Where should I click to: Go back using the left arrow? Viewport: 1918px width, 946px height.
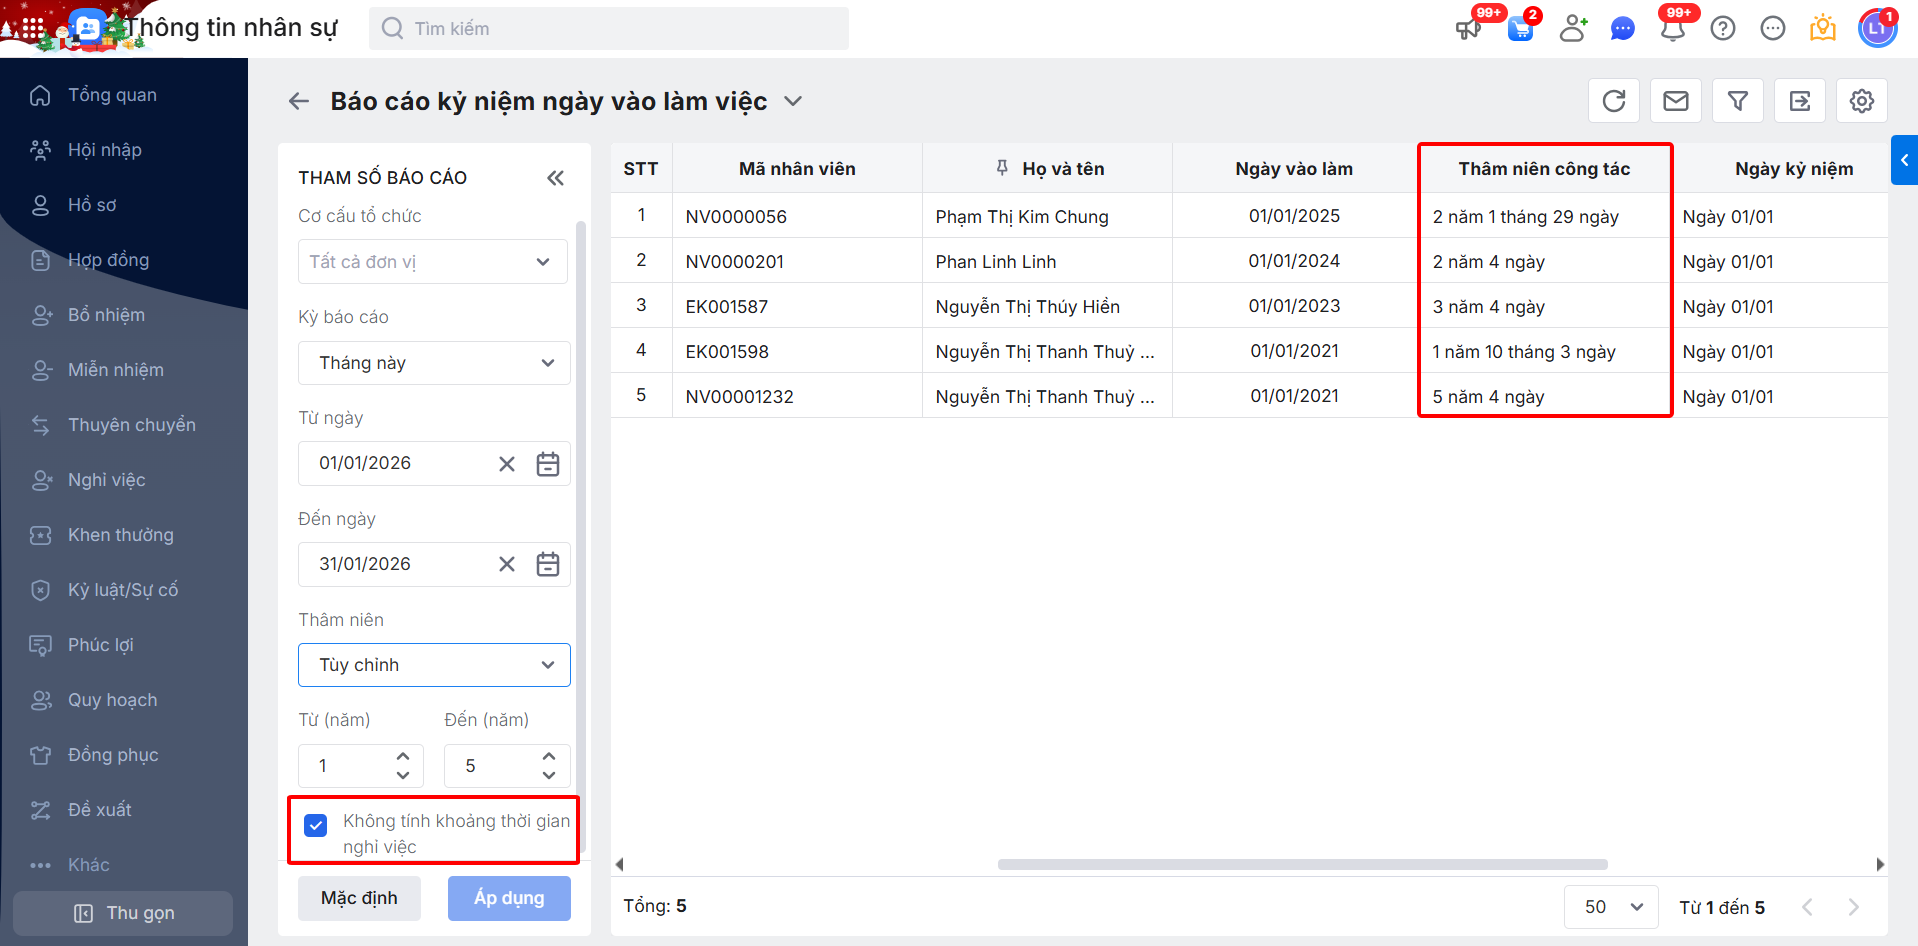[299, 101]
